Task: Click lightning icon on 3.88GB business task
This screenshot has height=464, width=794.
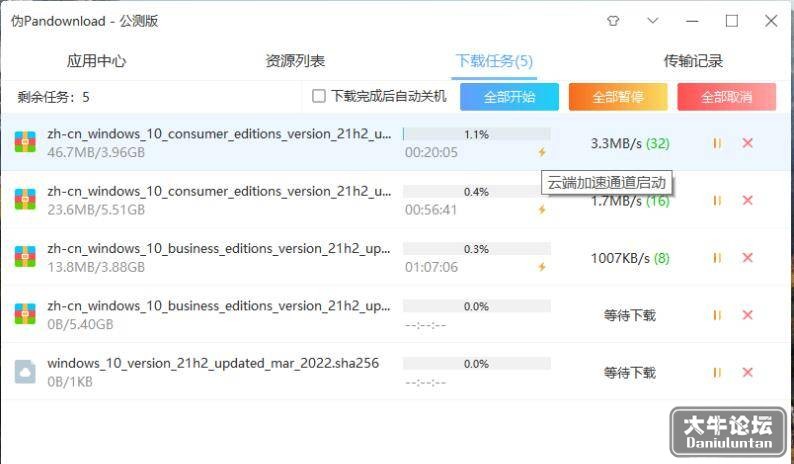Action: [x=542, y=267]
